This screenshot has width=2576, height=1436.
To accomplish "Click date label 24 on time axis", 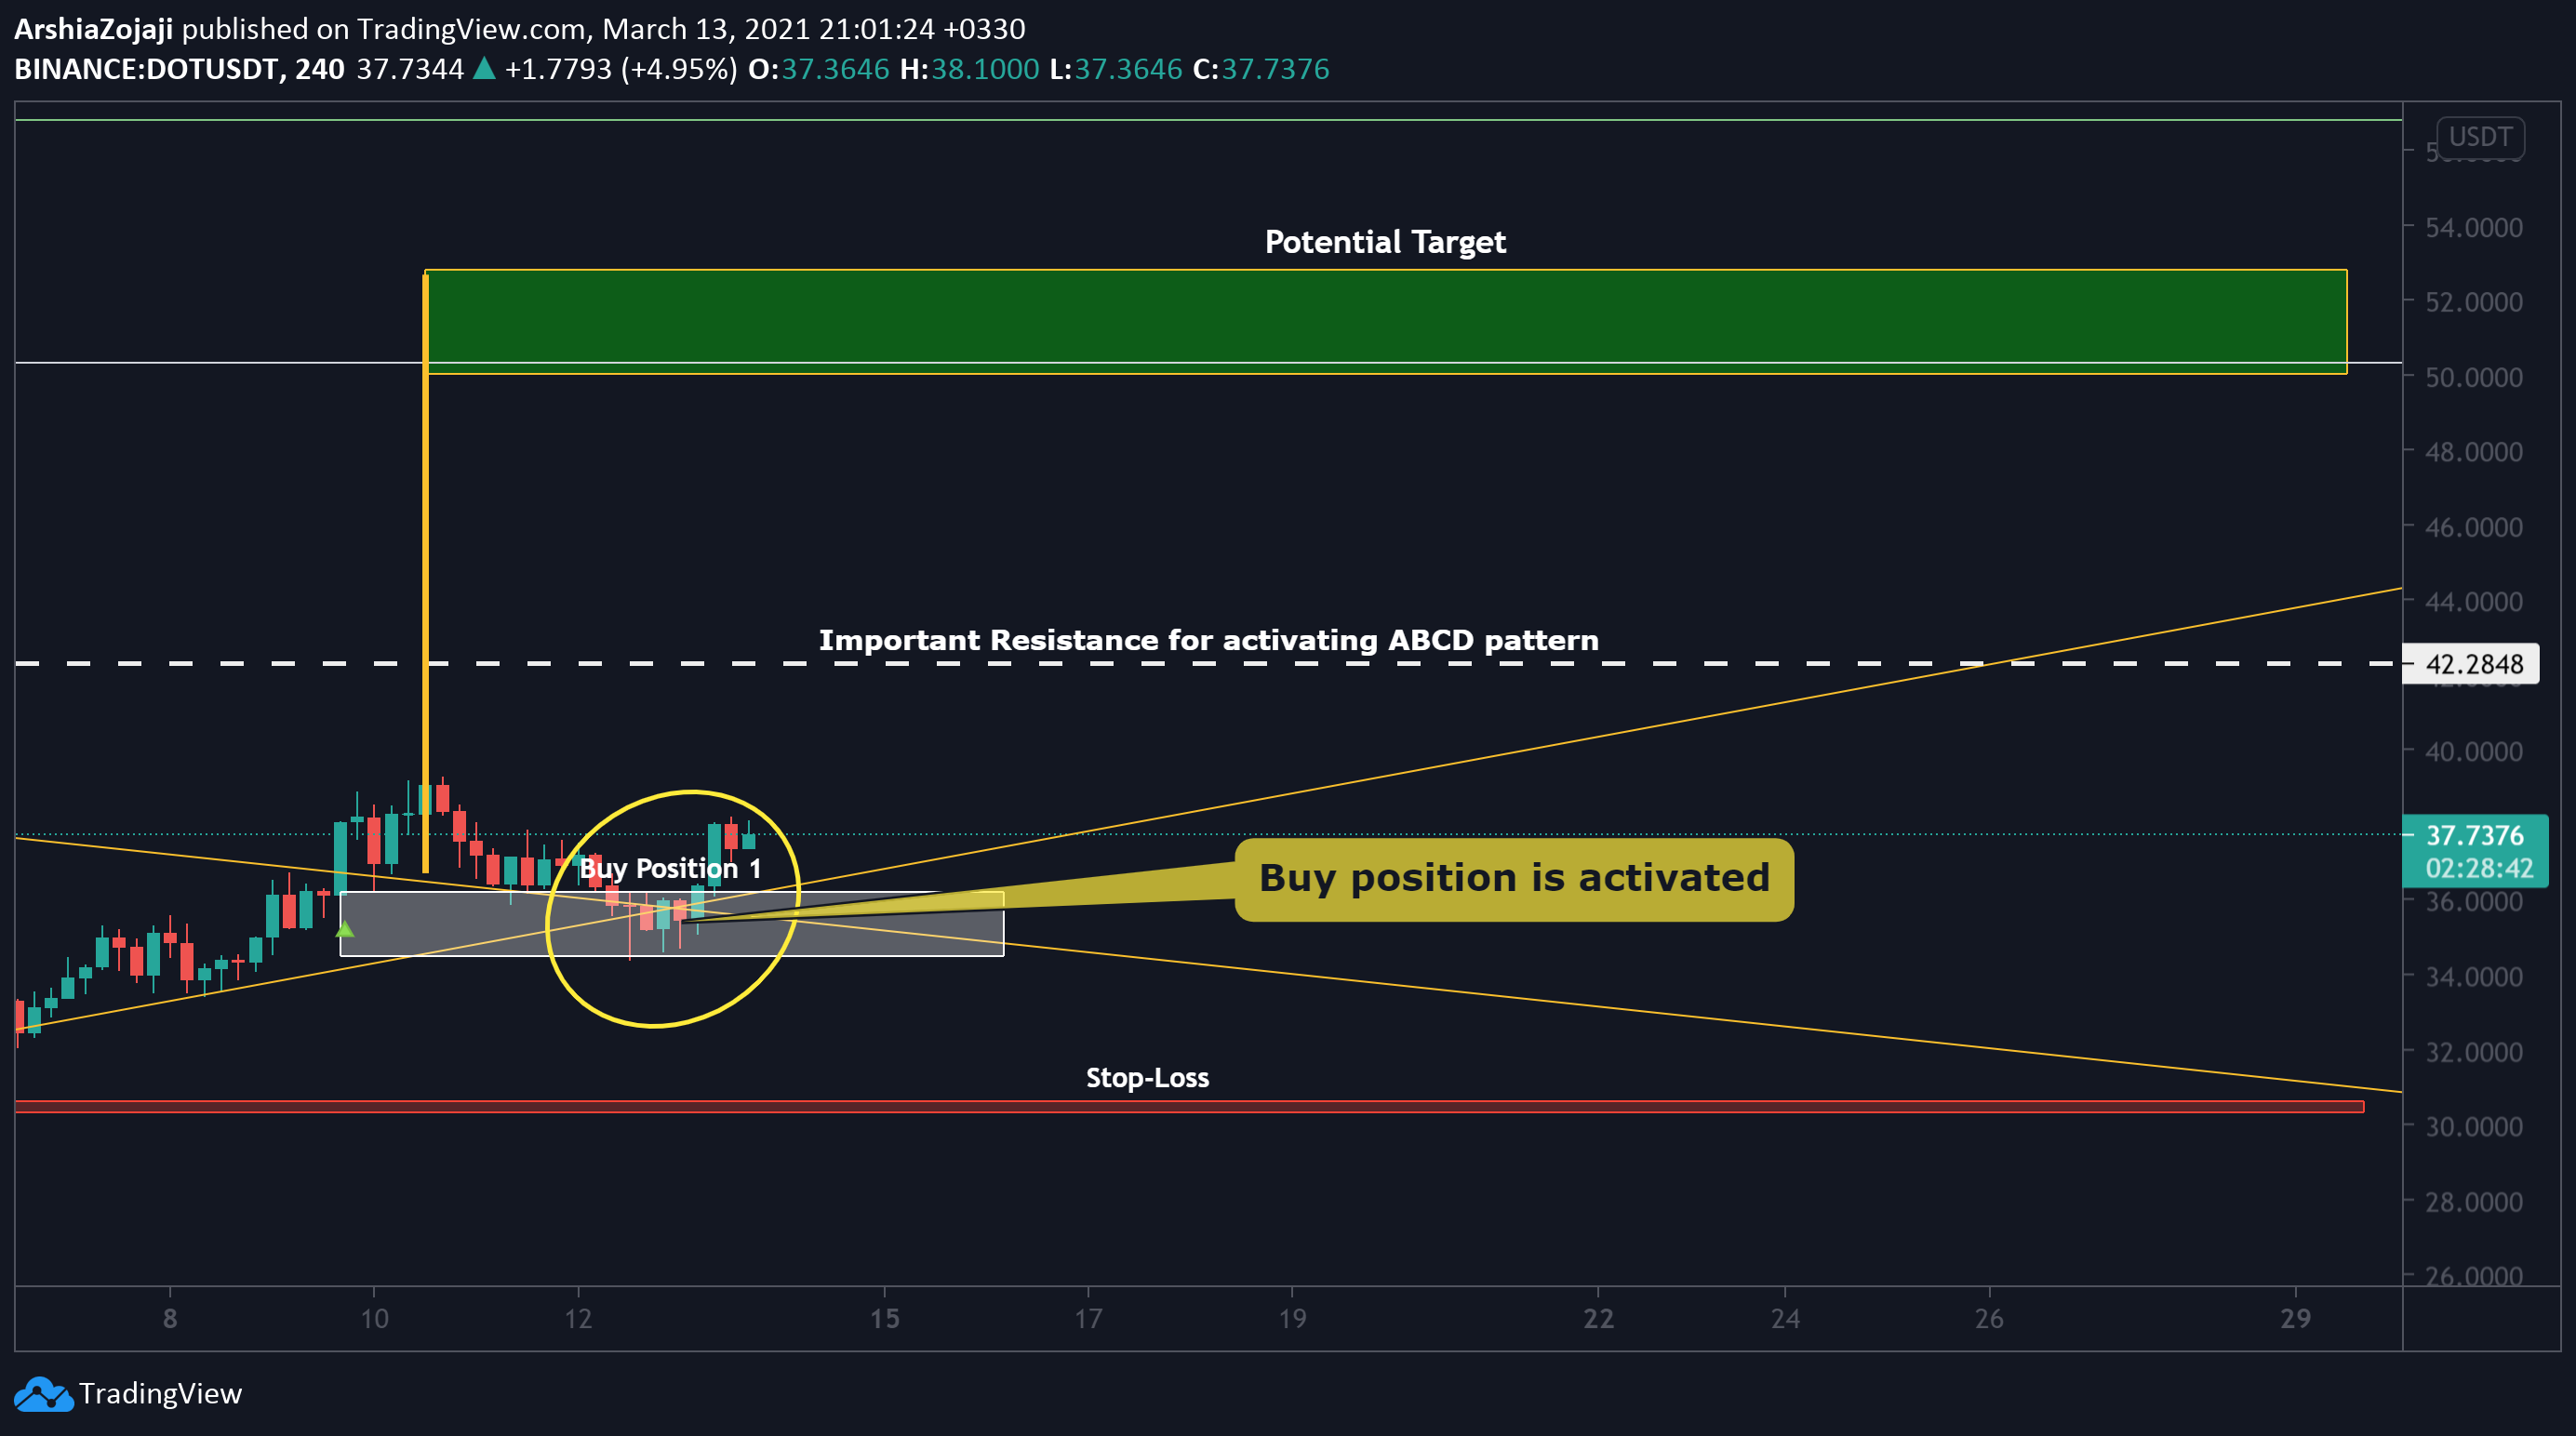I will [1785, 1319].
